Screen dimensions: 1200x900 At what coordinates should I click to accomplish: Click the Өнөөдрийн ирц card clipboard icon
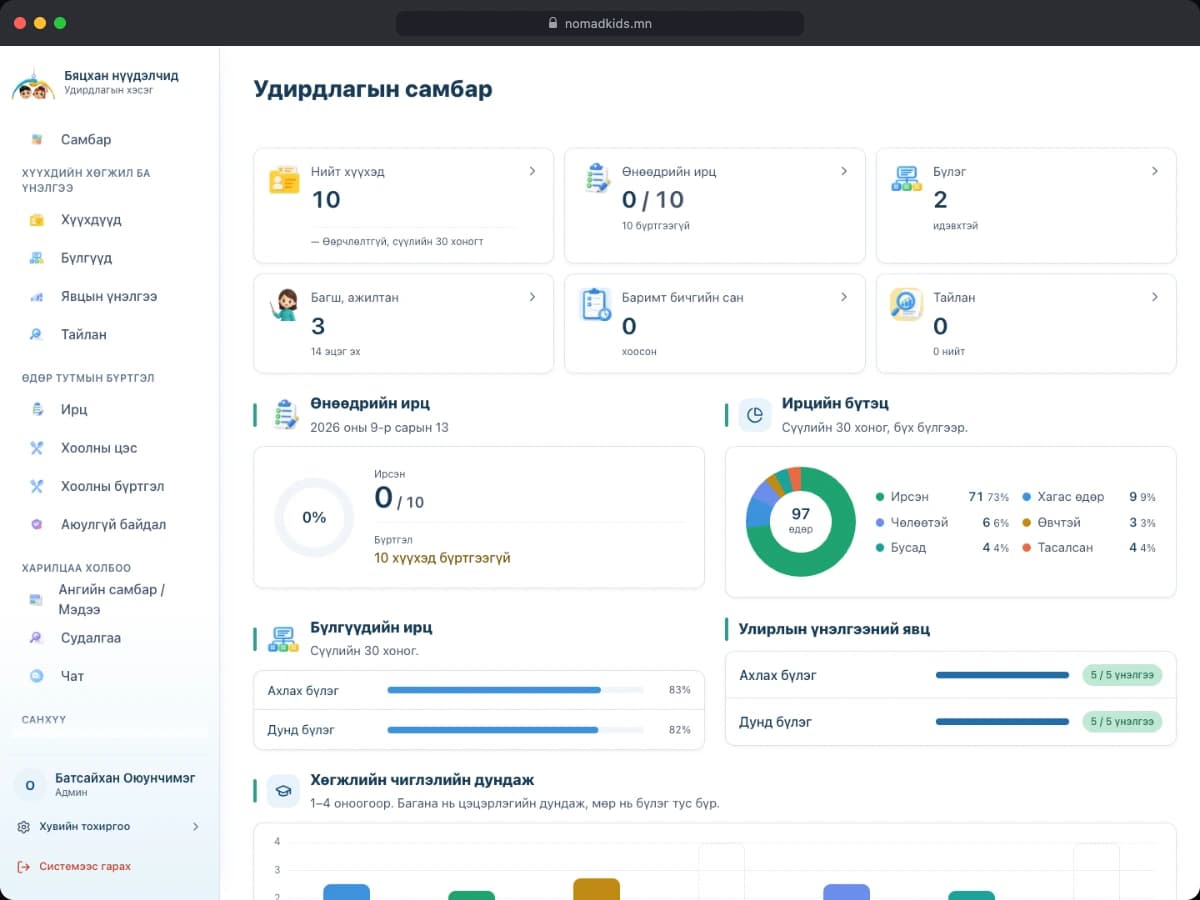click(x=597, y=179)
